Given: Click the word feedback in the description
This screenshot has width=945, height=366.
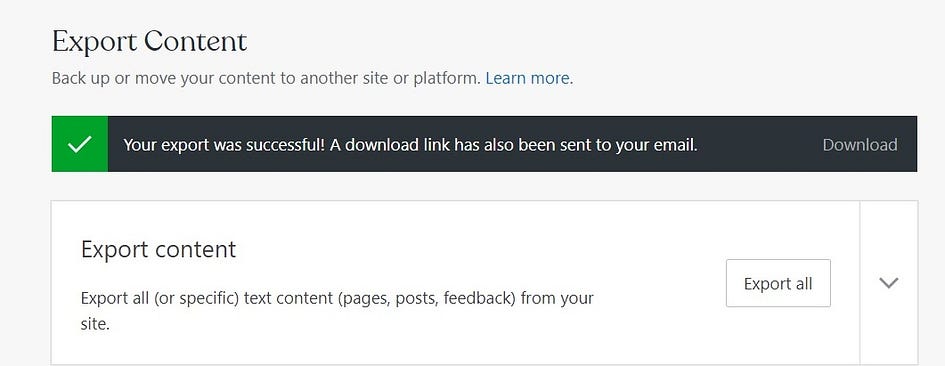Looking at the screenshot, I should (479, 298).
